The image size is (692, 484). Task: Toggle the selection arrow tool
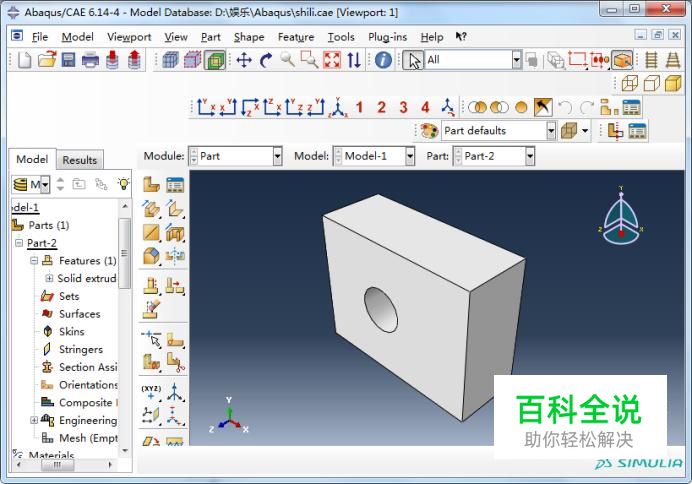tap(413, 60)
